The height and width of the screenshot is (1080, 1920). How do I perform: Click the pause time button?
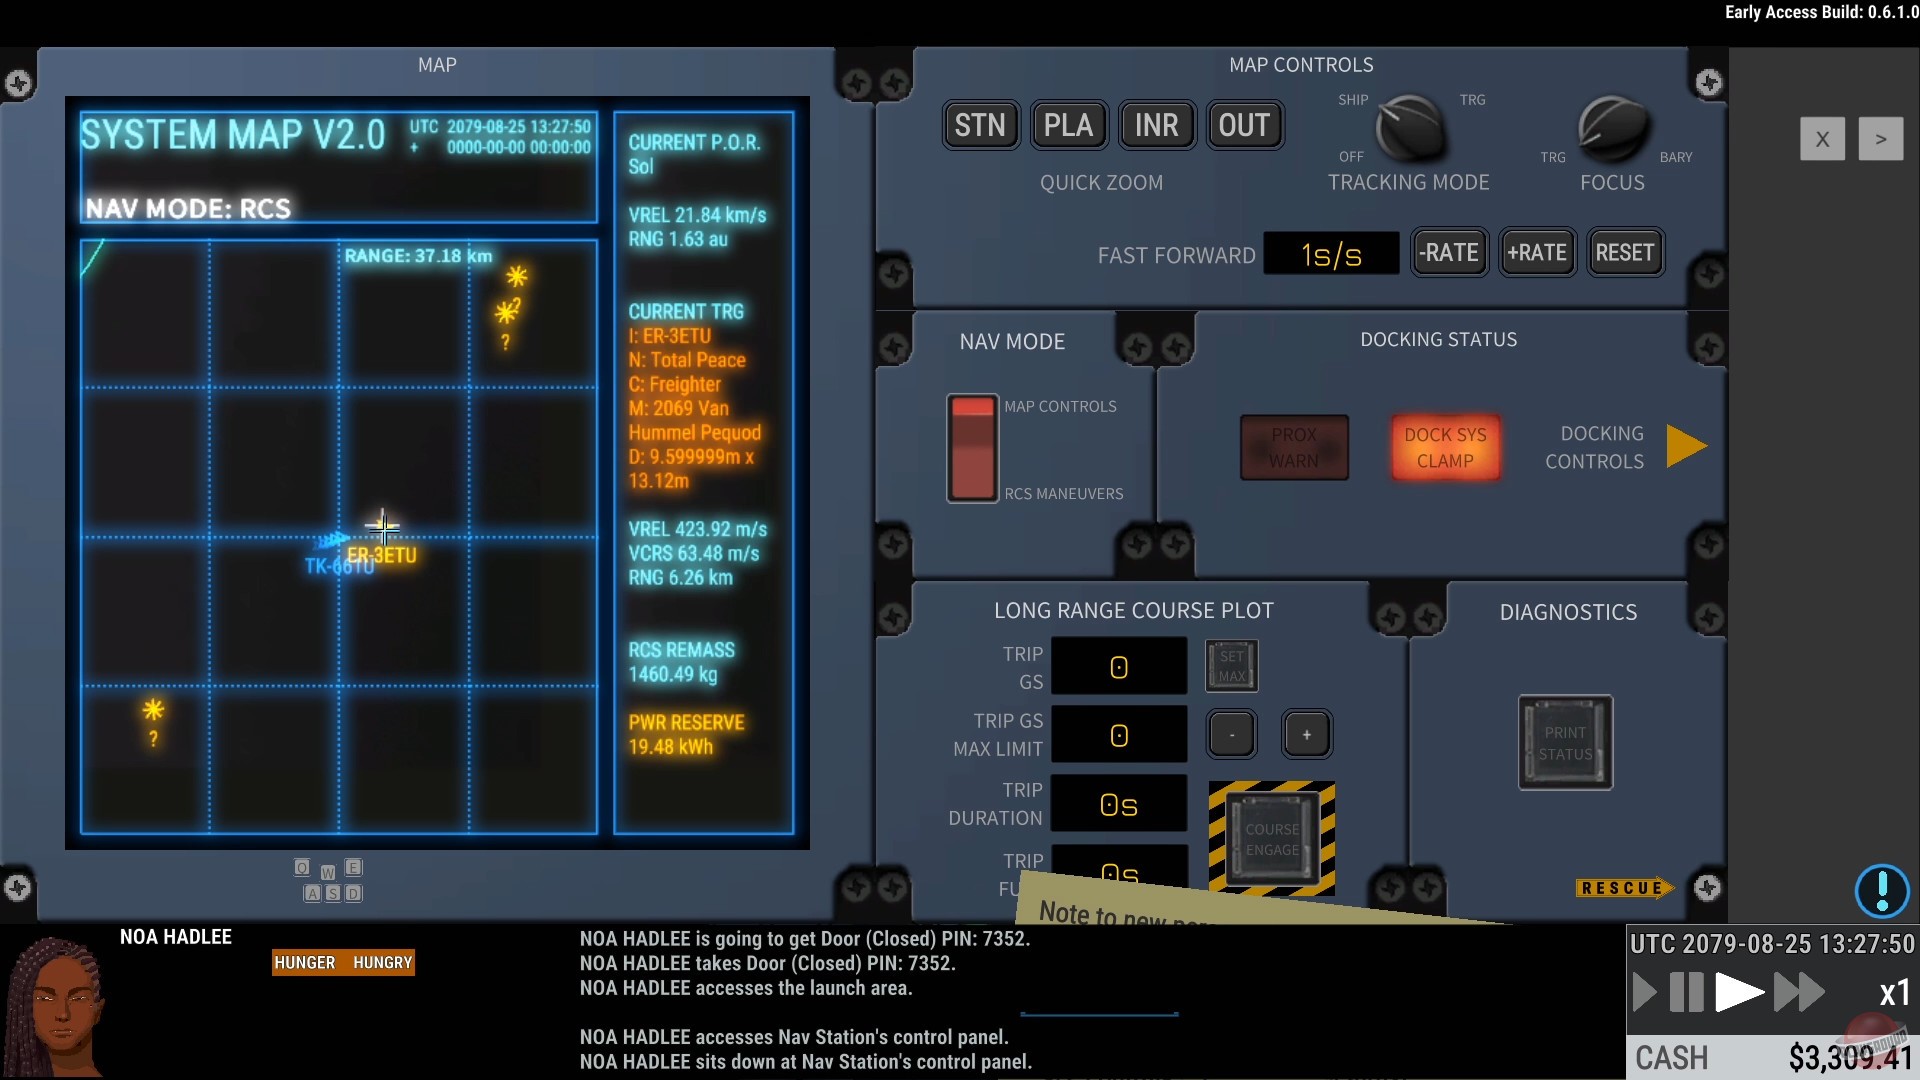(x=1686, y=993)
